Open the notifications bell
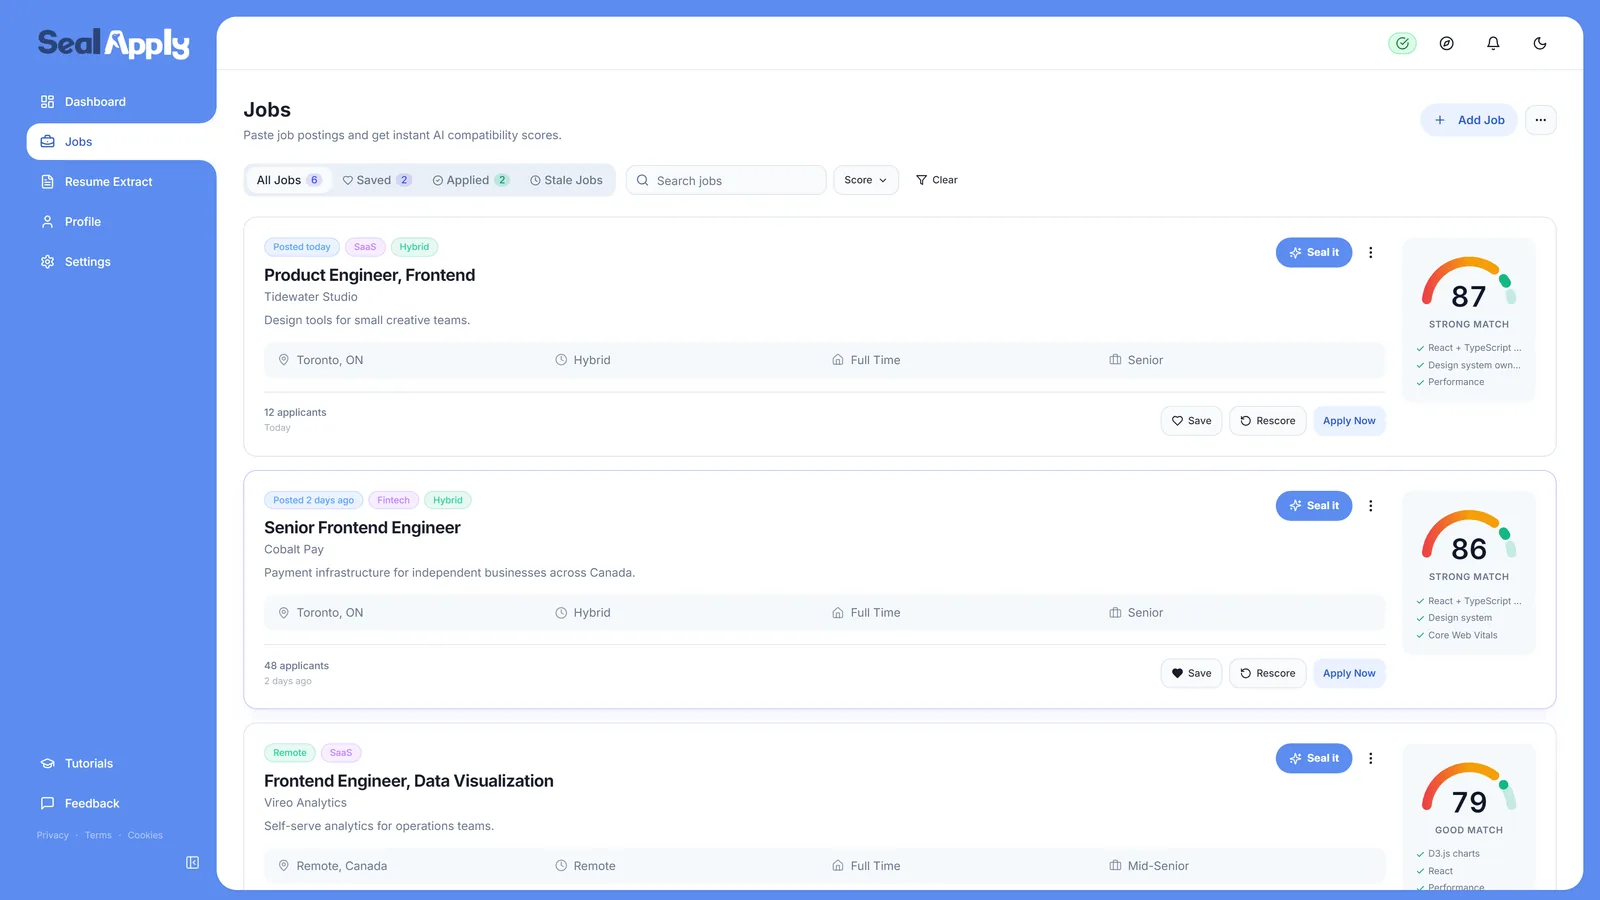This screenshot has height=900, width=1600. (1493, 43)
